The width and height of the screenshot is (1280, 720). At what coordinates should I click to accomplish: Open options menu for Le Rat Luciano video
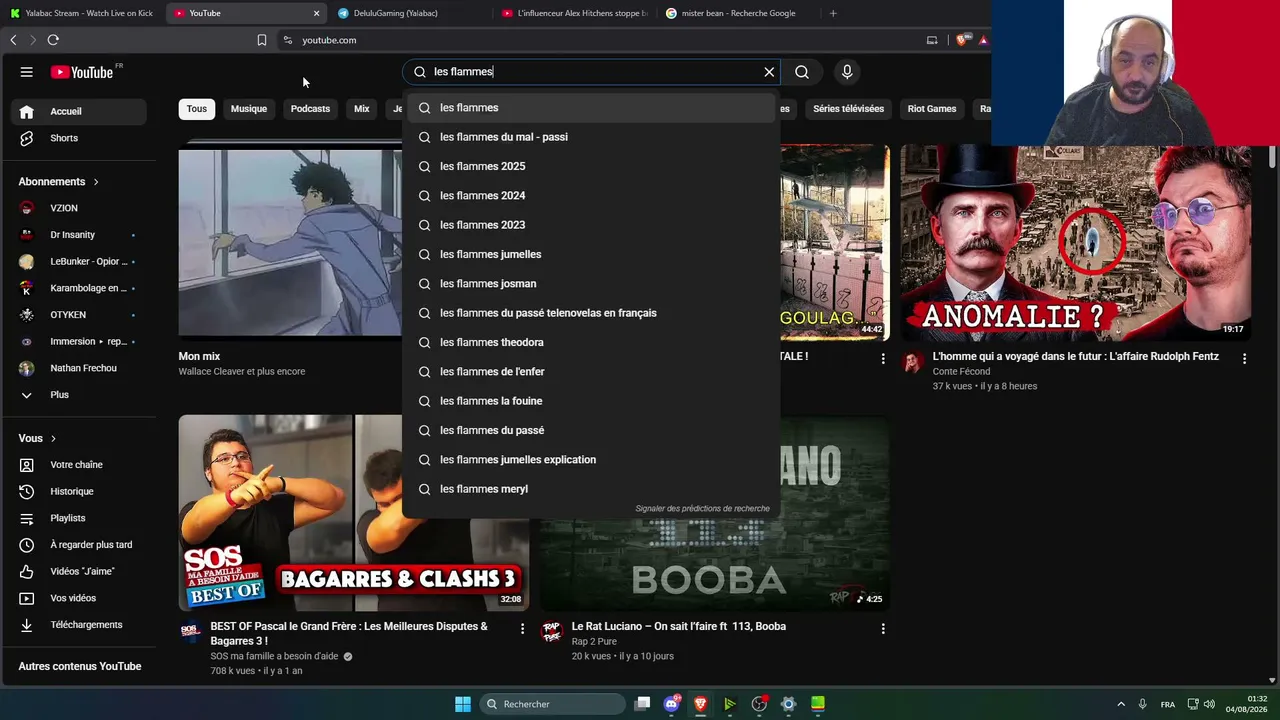pyautogui.click(x=883, y=629)
